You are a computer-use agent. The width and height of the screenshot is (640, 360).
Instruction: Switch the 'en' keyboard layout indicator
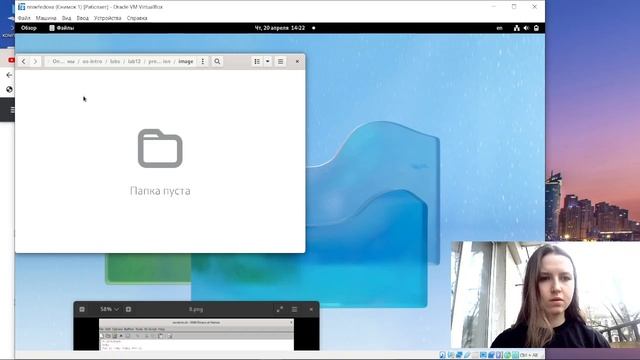500,28
